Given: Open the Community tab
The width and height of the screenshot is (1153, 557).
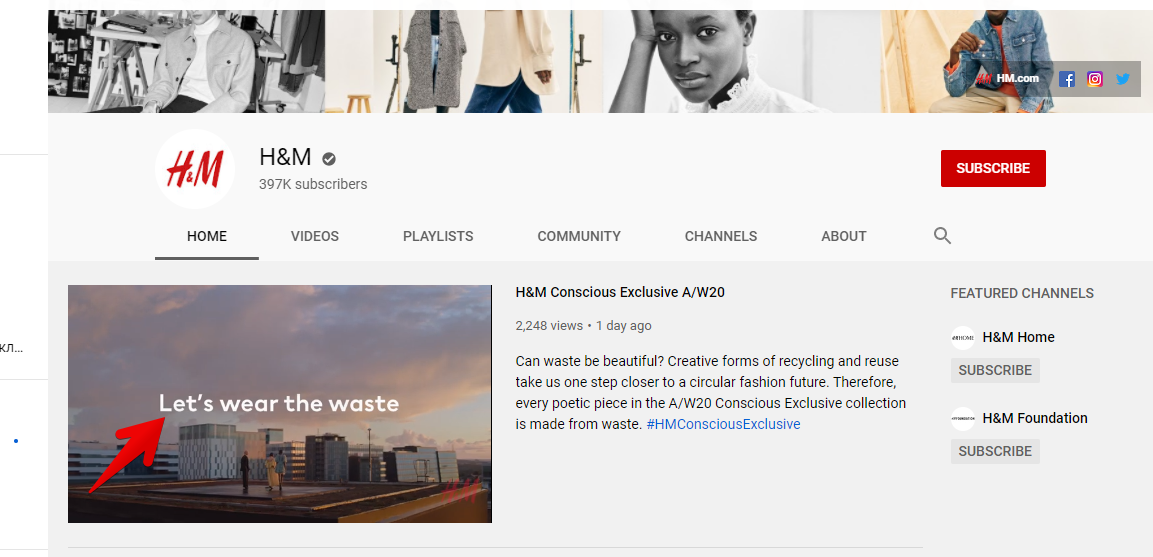Looking at the screenshot, I should [x=579, y=236].
